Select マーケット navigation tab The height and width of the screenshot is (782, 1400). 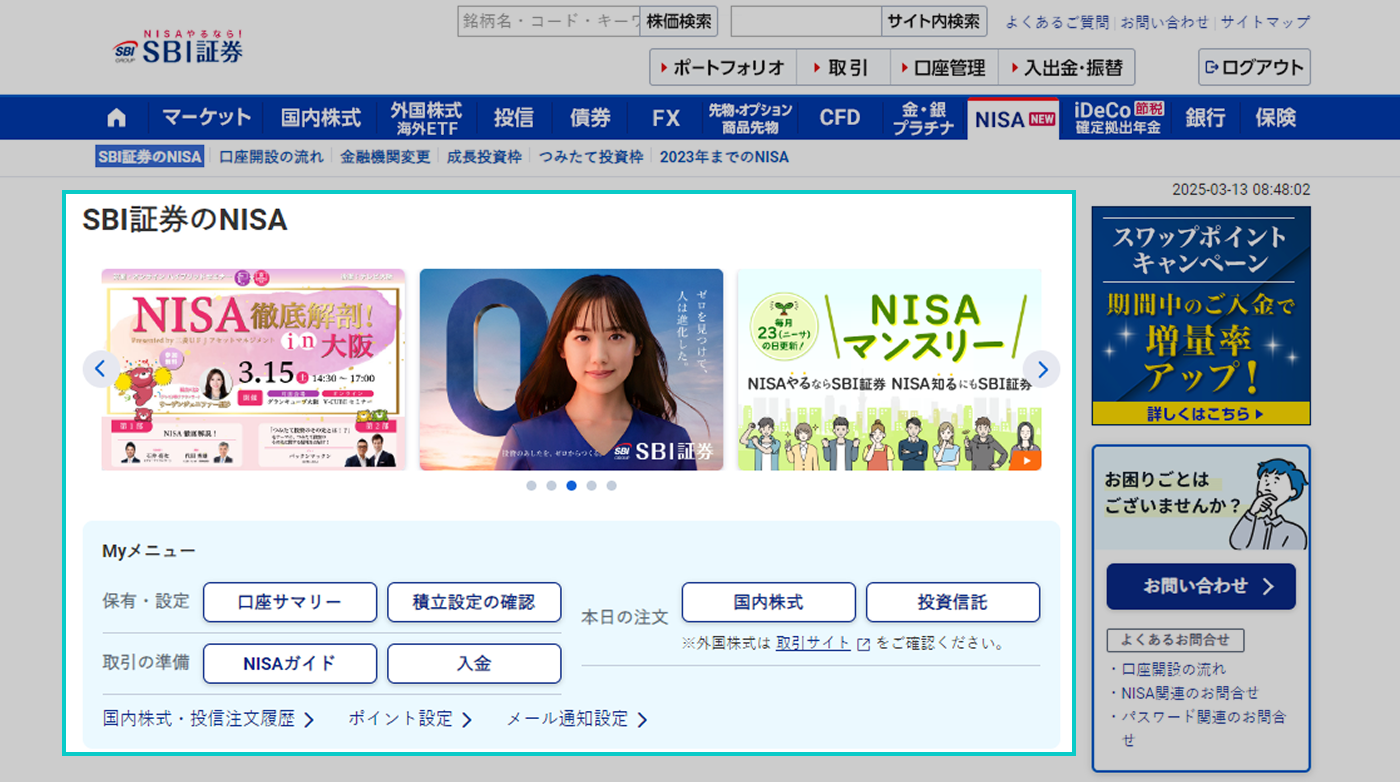click(x=207, y=118)
